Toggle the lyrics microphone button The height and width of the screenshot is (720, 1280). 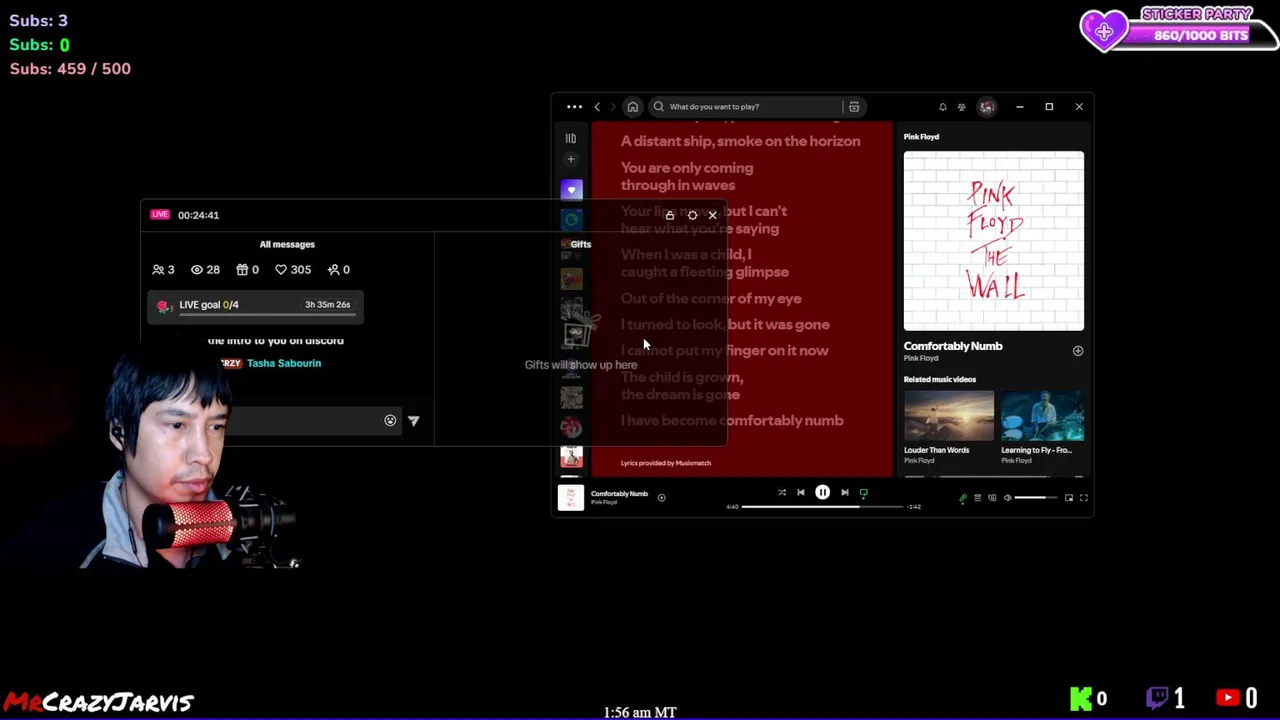tap(963, 498)
